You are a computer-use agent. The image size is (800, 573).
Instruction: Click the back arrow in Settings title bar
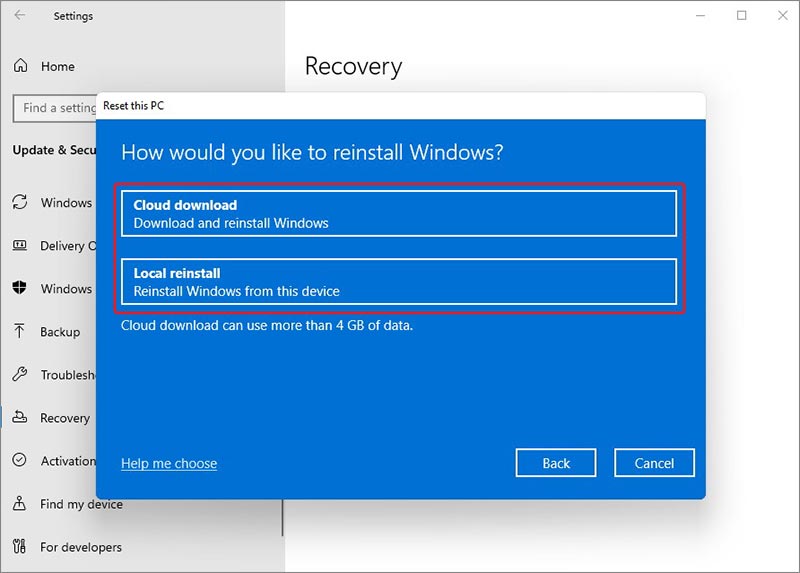(20, 15)
